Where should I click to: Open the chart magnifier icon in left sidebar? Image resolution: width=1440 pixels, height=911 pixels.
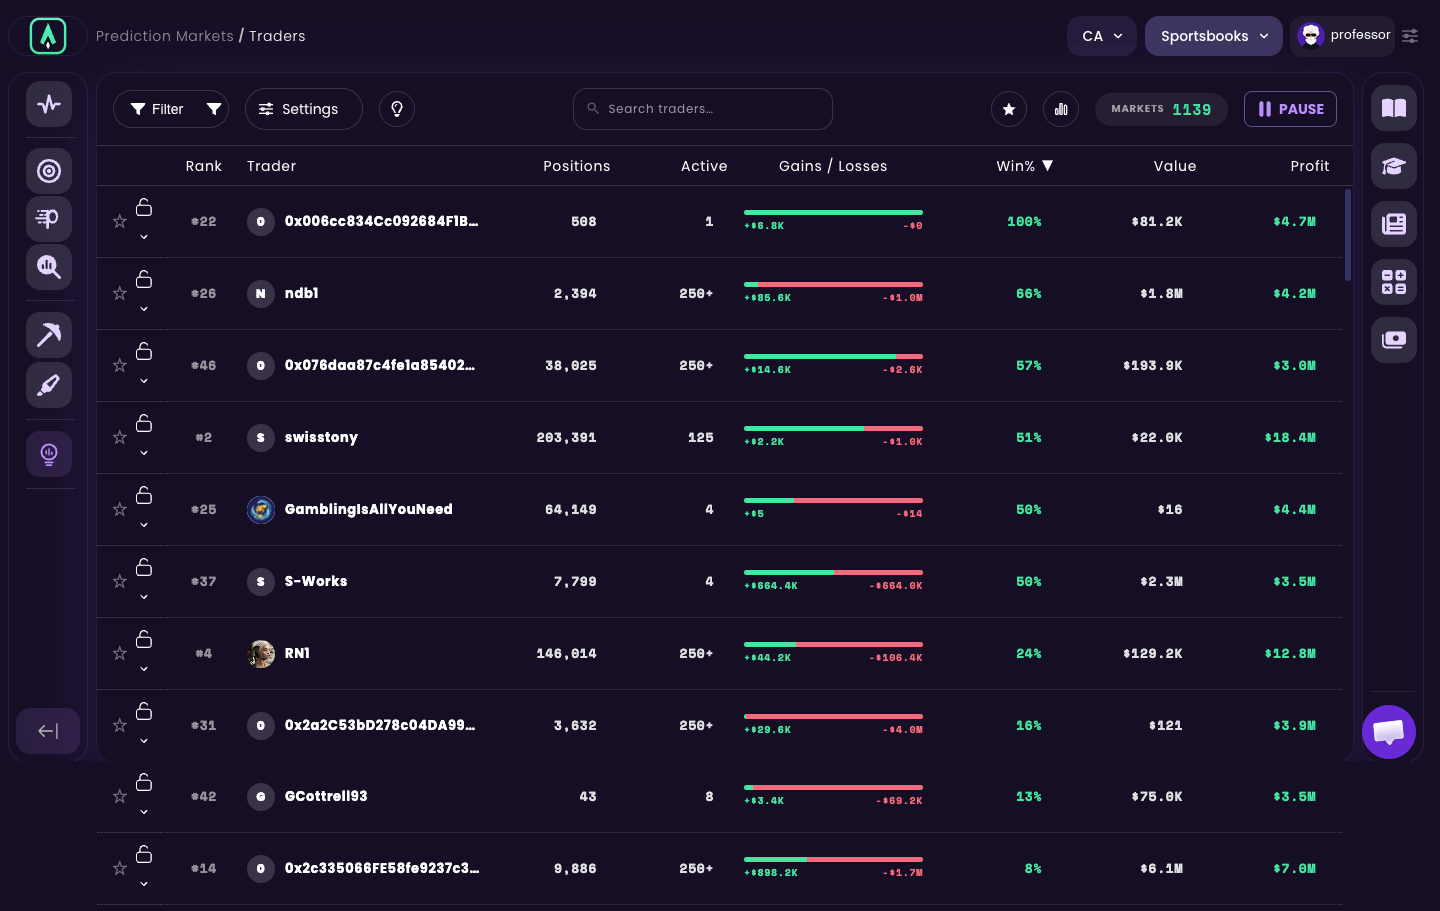pos(49,267)
